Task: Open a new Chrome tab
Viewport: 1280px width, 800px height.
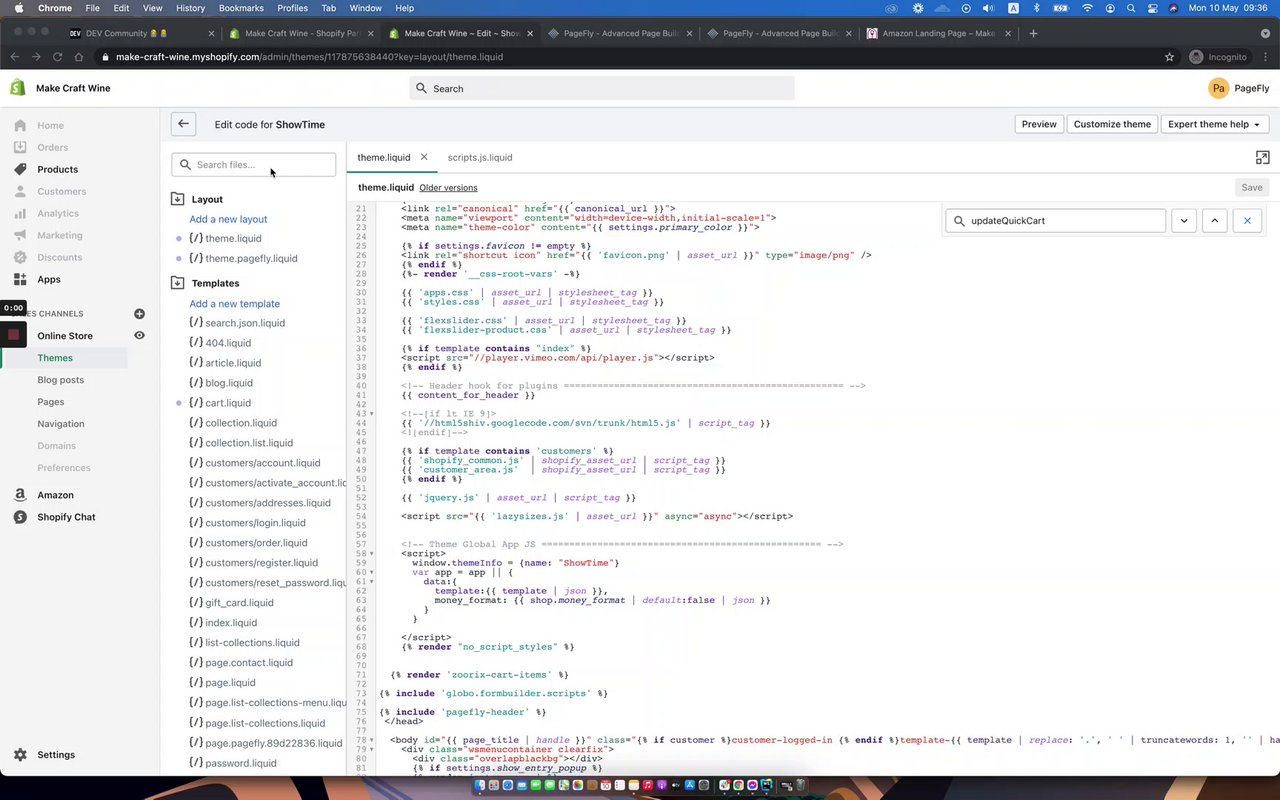Action: [1033, 33]
